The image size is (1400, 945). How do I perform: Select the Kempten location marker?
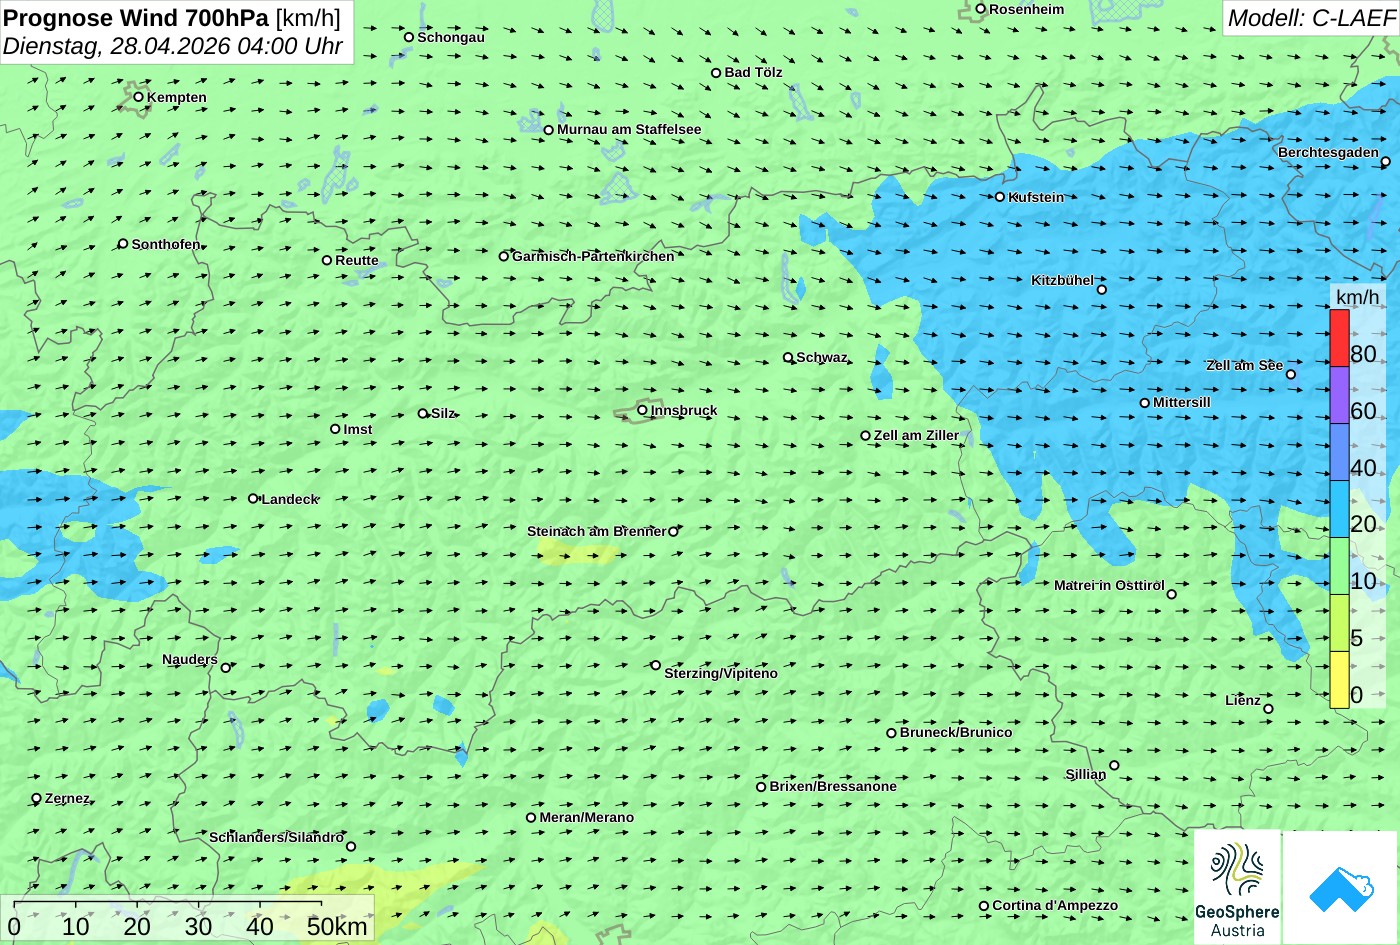(x=139, y=97)
